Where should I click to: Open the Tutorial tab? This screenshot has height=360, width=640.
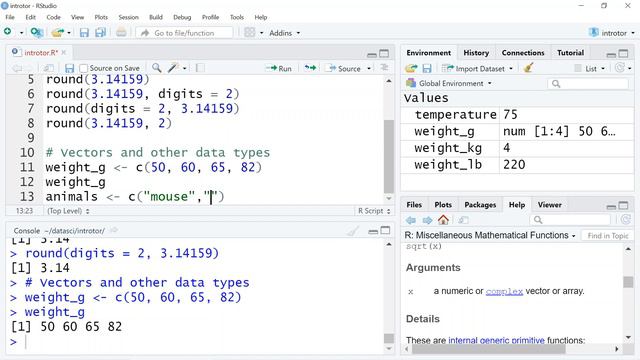coord(570,53)
